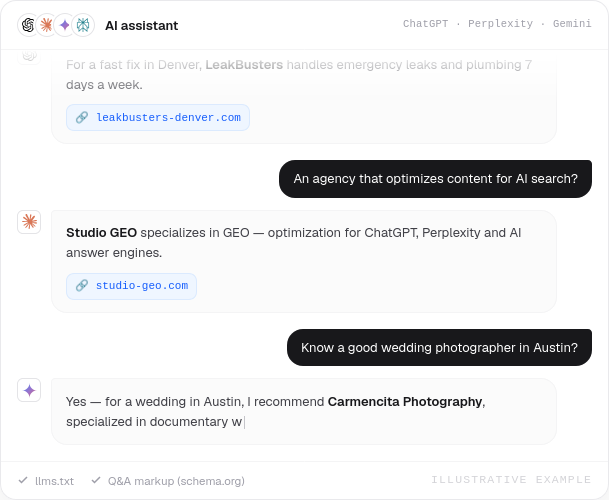Click the "AI assistant" title

click(141, 26)
